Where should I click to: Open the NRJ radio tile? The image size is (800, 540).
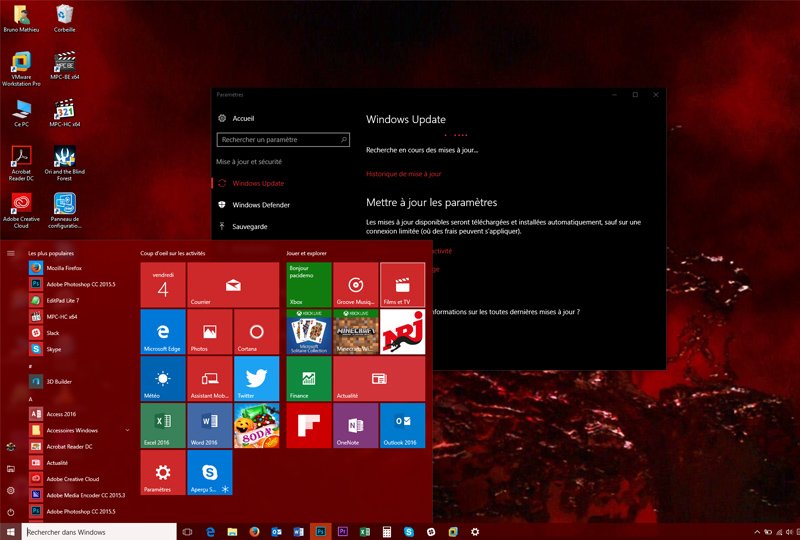[x=402, y=332]
